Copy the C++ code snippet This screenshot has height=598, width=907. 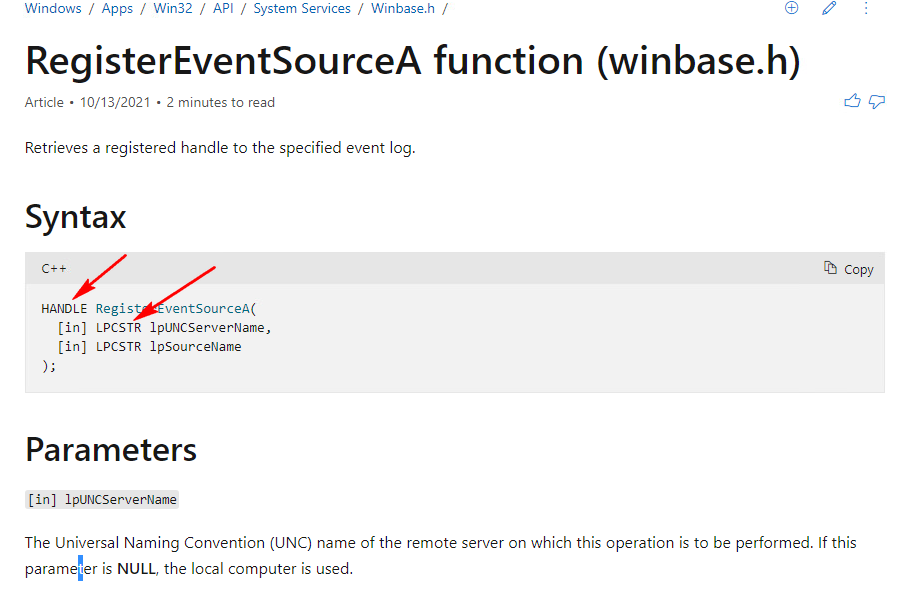click(x=849, y=269)
